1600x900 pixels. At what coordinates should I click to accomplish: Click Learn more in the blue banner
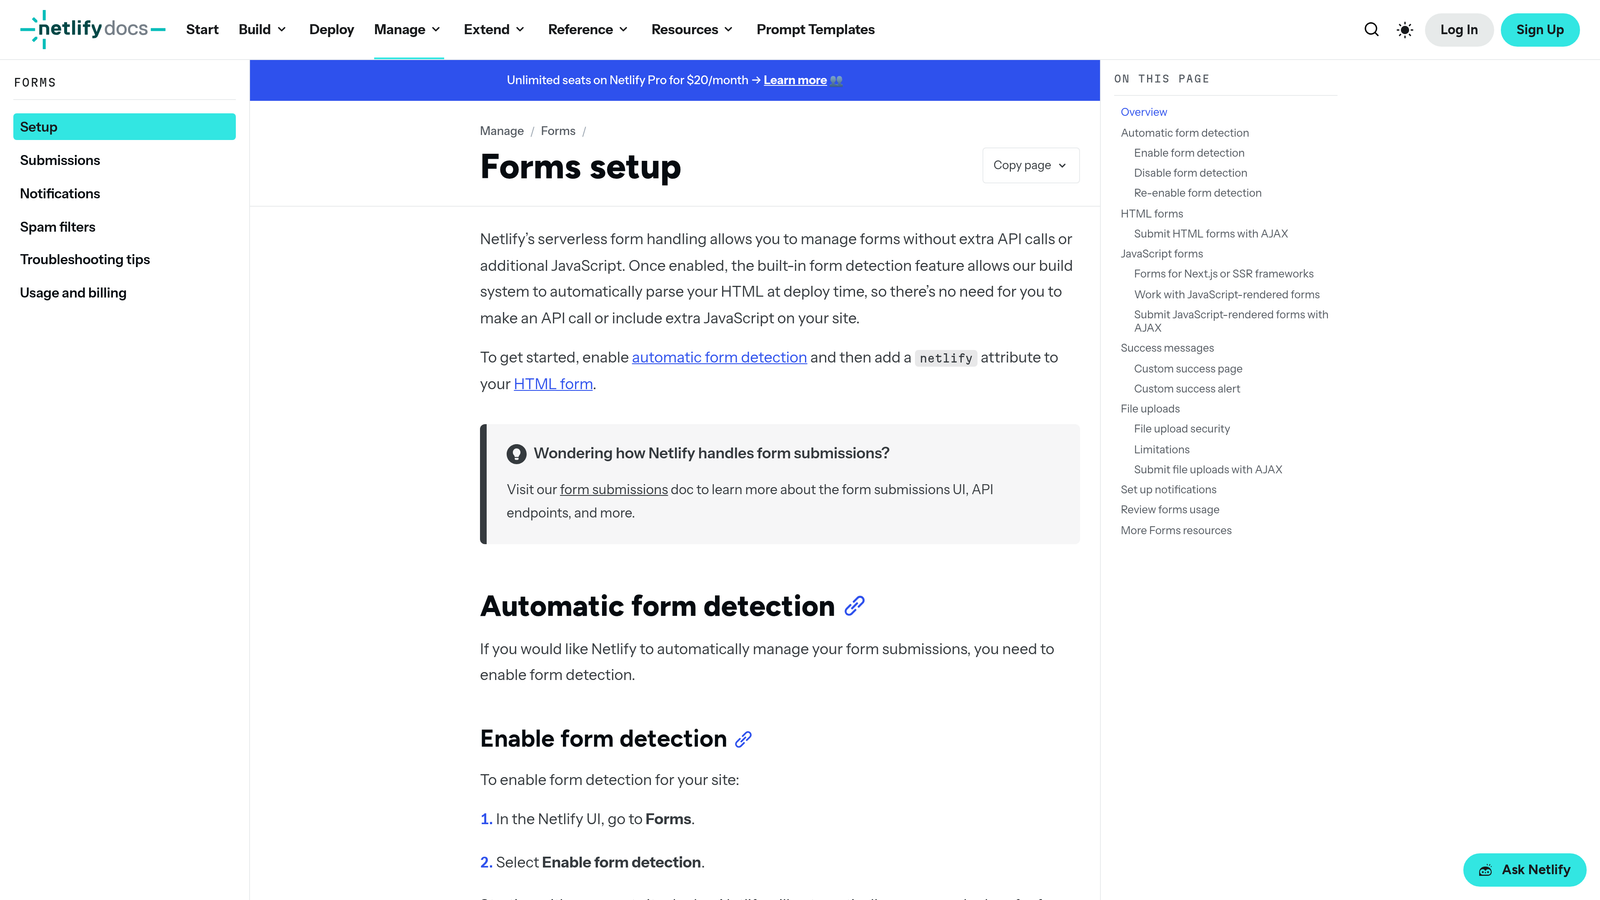(795, 81)
